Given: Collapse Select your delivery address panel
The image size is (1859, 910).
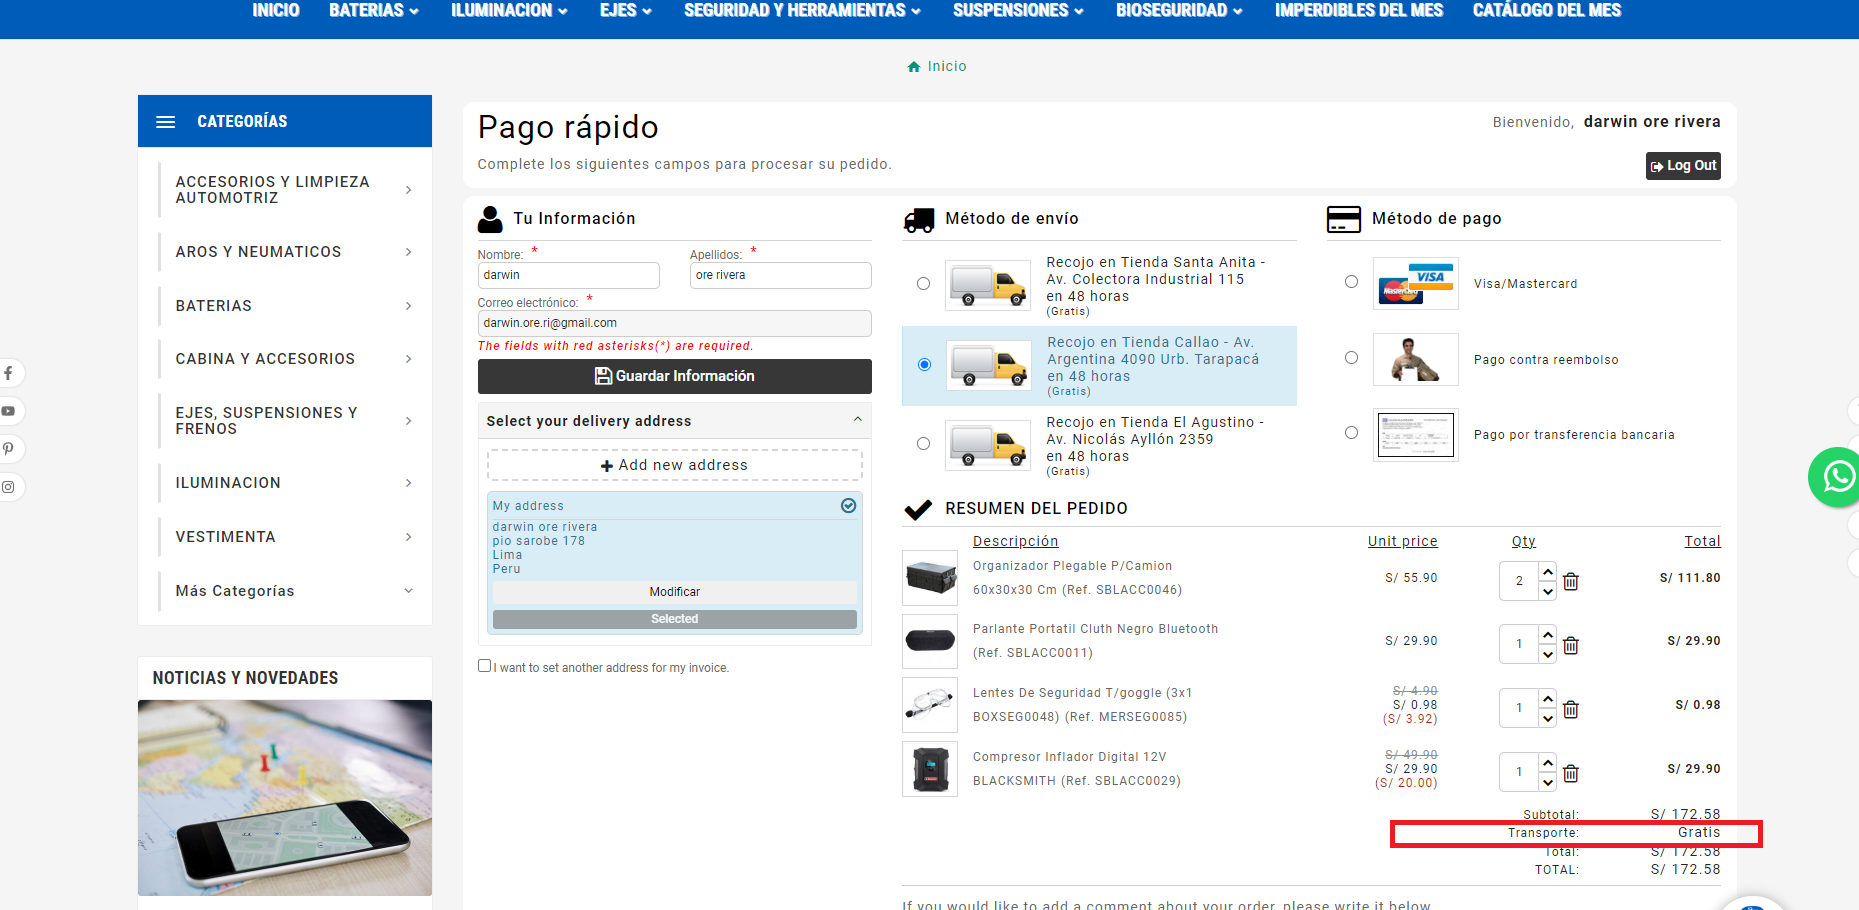Looking at the screenshot, I should point(857,420).
